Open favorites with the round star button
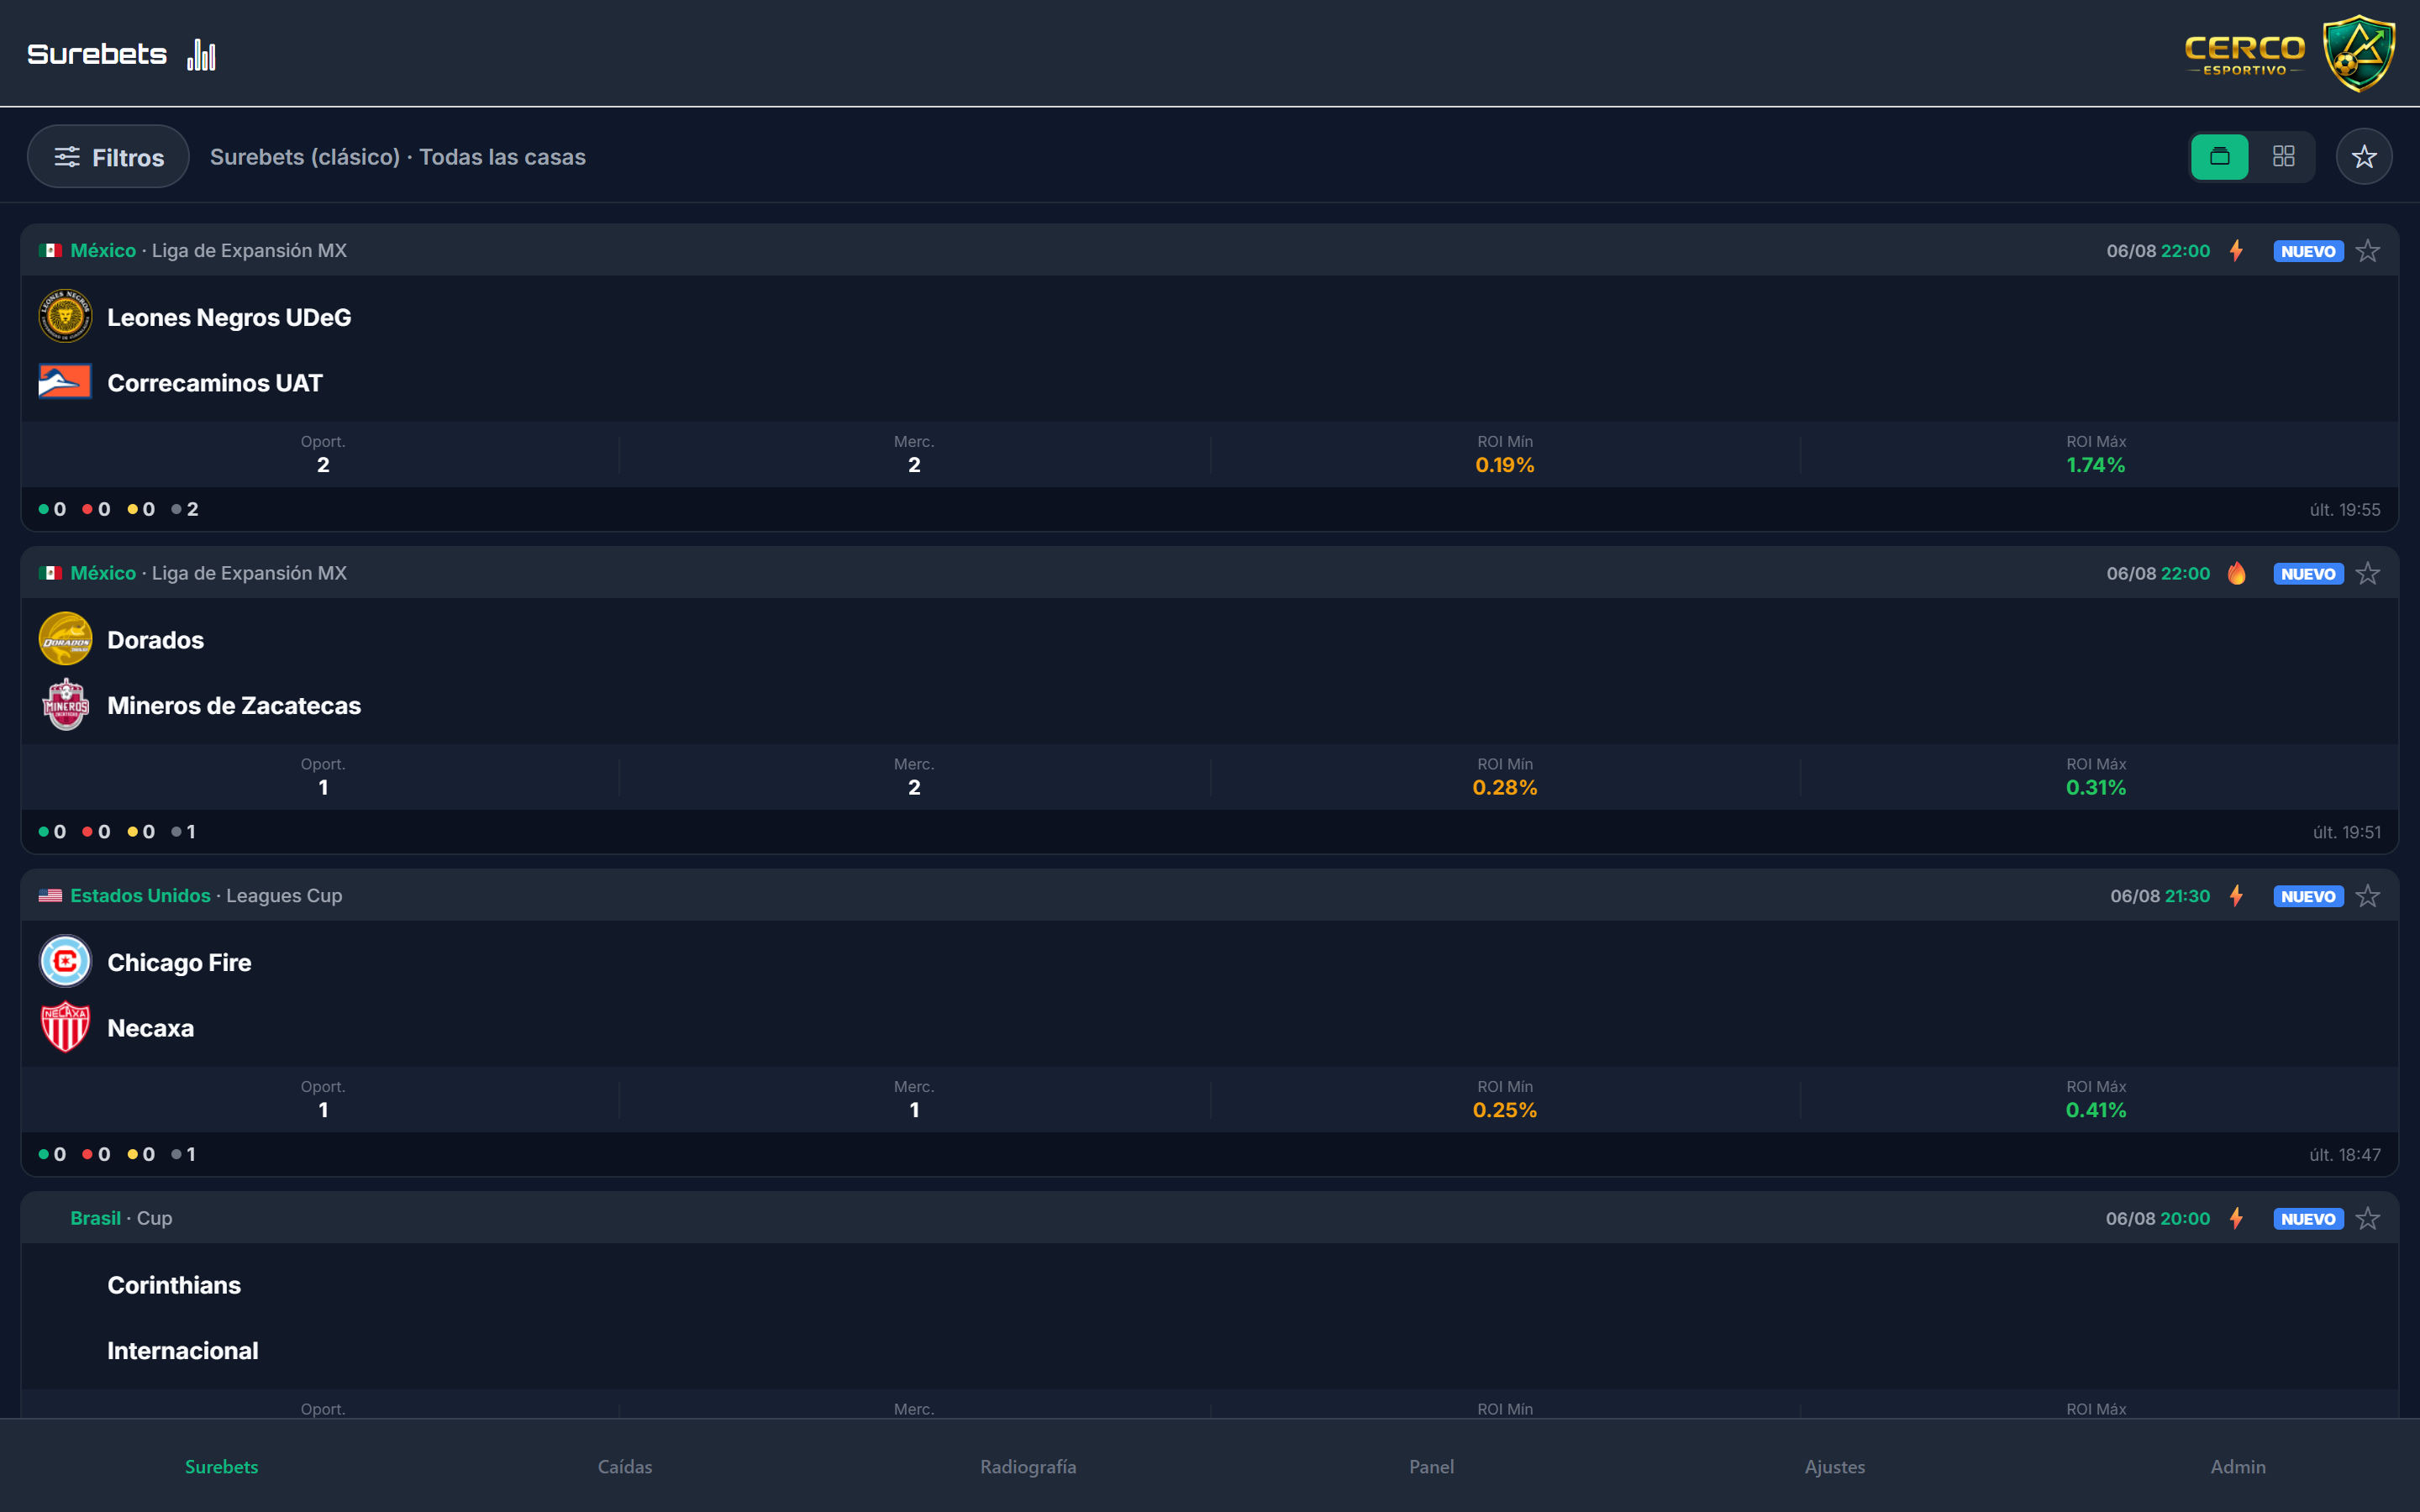The image size is (2420, 1512). coord(2364,157)
